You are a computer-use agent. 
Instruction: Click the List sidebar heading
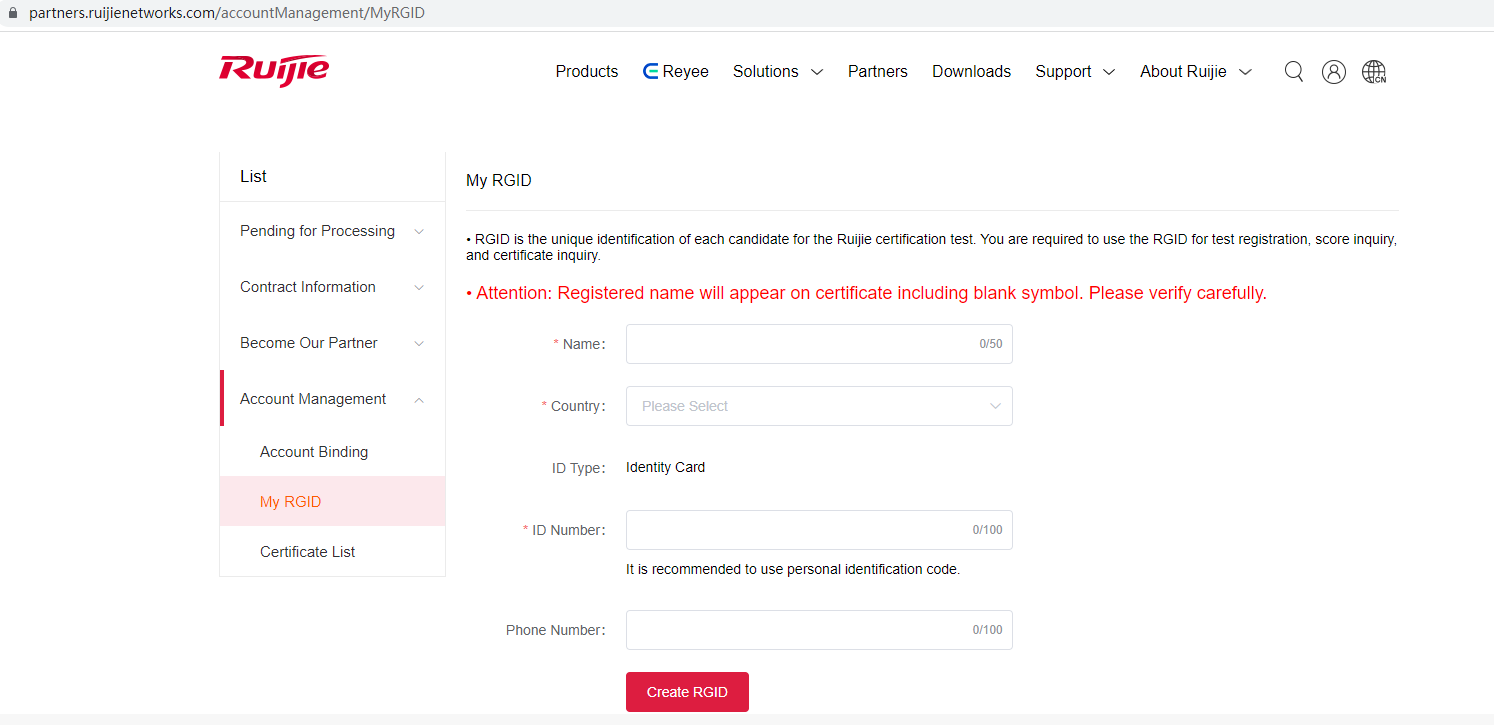253,176
